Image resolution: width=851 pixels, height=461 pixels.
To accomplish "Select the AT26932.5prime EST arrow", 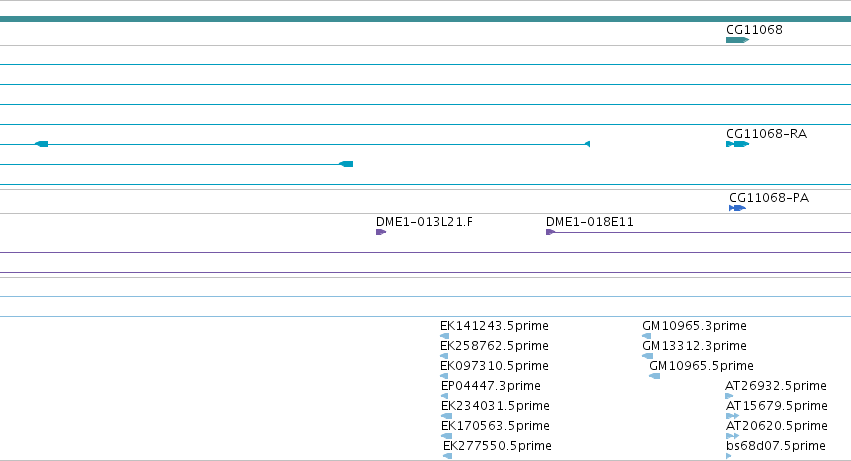I will pos(729,396).
